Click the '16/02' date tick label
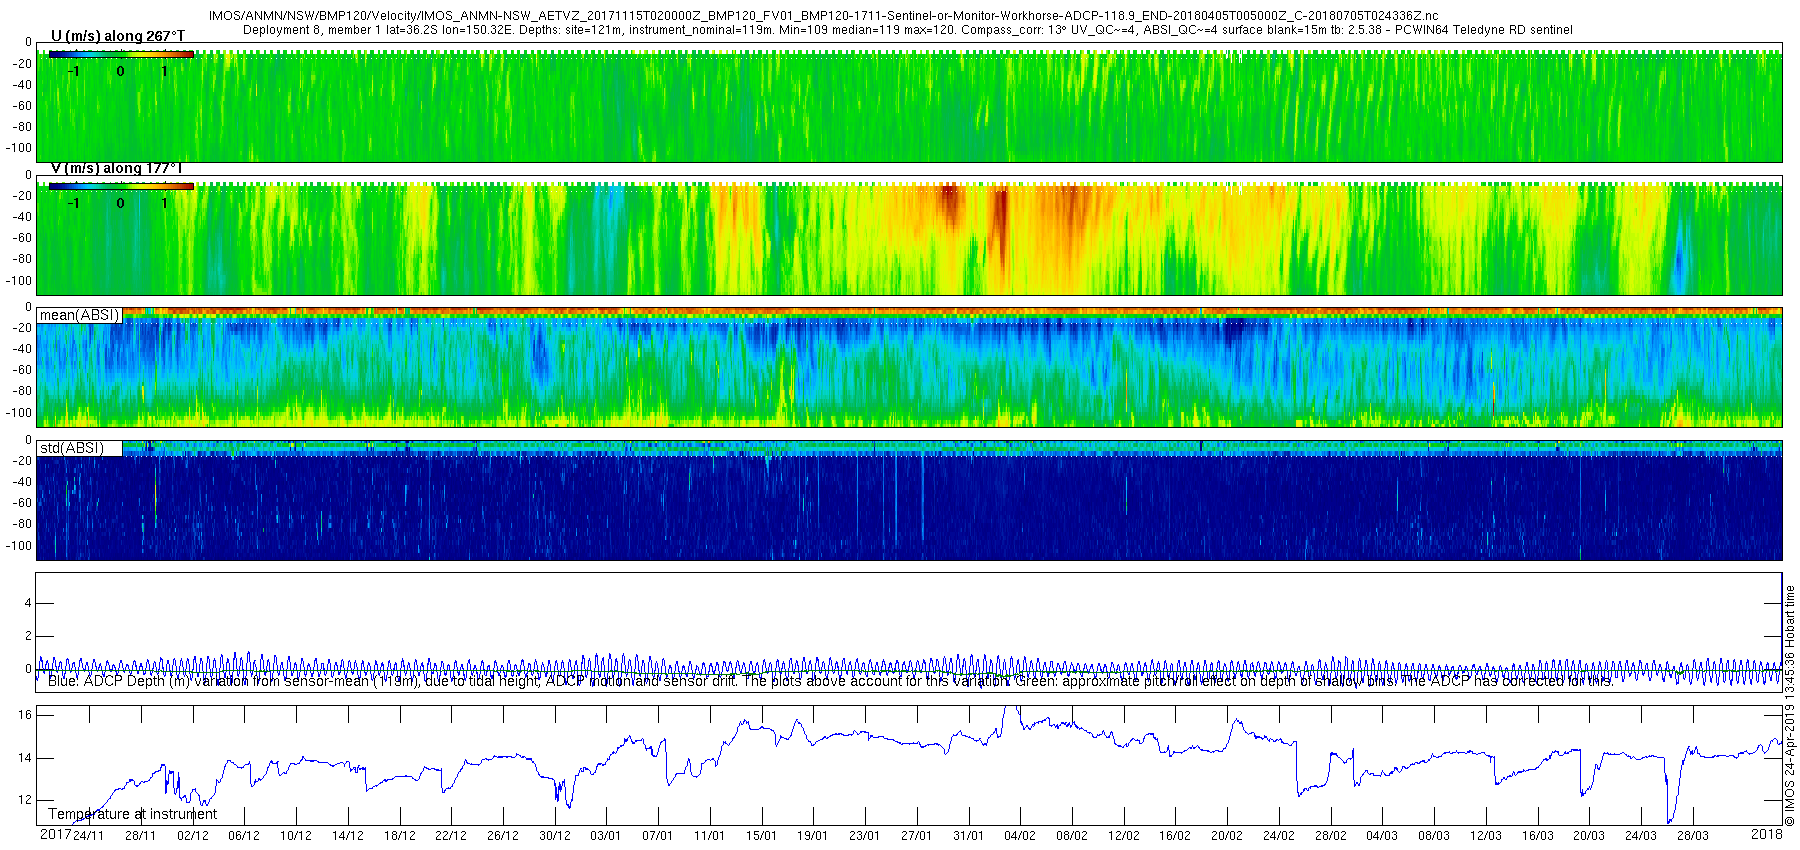The image size is (1800, 850). click(x=1175, y=836)
